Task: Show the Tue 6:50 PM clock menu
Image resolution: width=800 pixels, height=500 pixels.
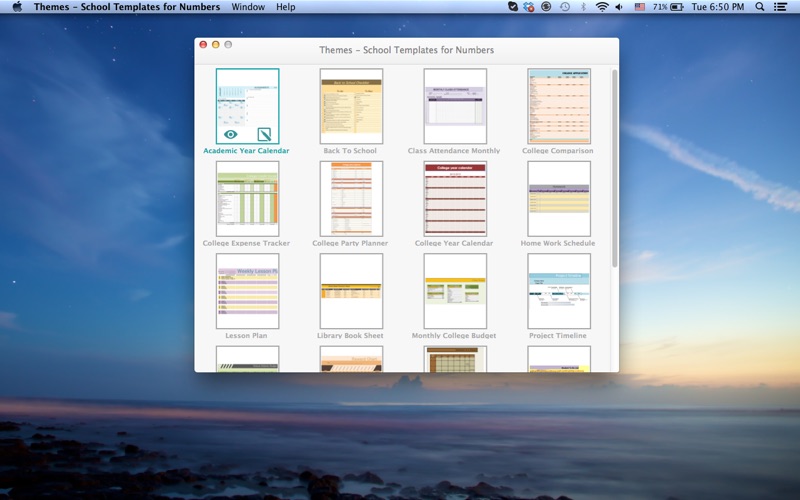Action: [x=717, y=7]
